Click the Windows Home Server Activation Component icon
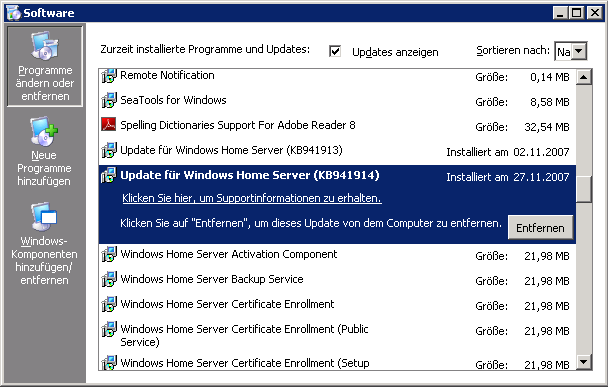Viewport: 608px width, 387px height. 109,254
